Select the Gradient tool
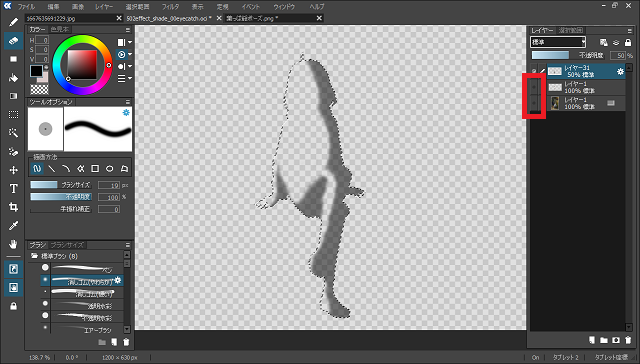640x364 pixels. [13, 96]
